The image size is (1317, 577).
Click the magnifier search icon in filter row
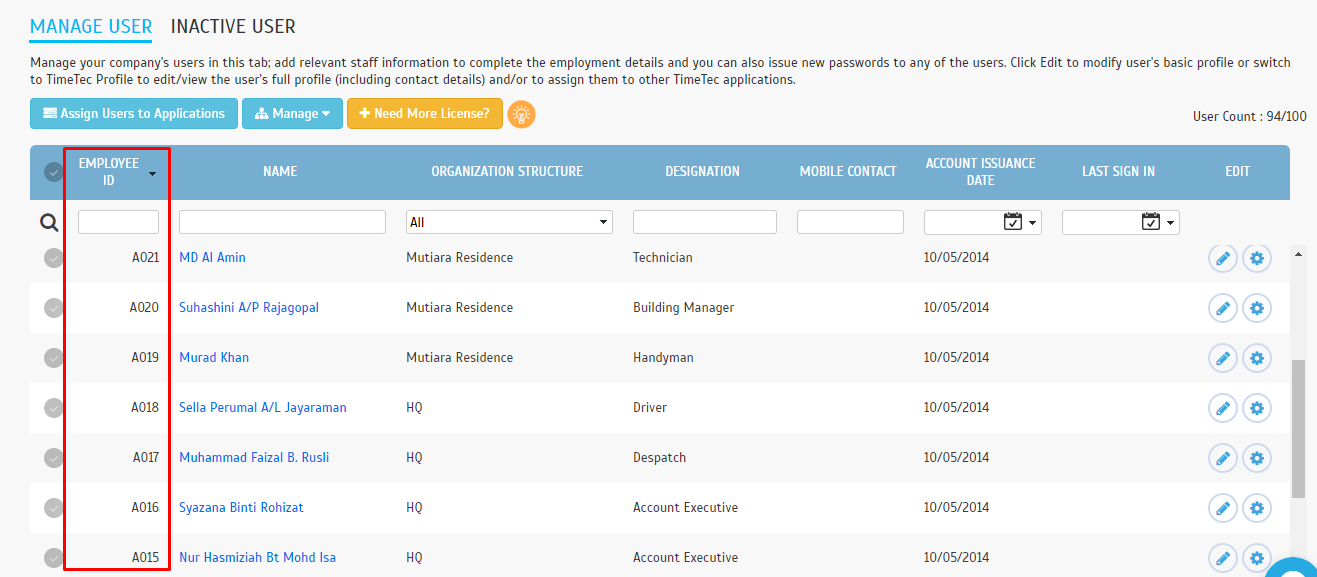coord(49,223)
